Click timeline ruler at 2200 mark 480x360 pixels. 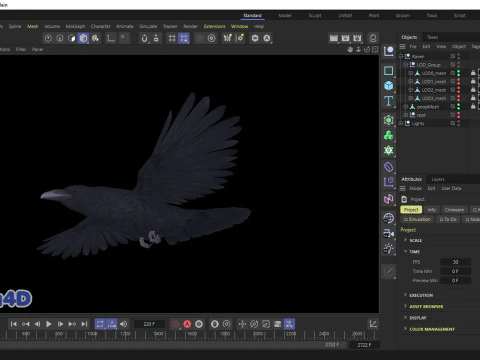(x=291, y=334)
